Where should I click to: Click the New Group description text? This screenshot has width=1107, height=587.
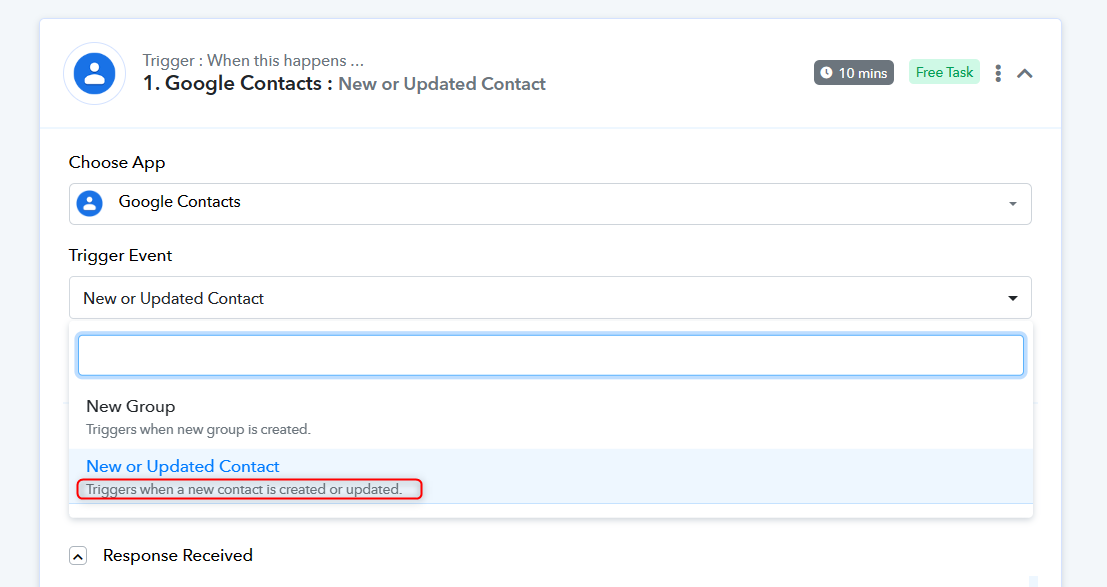pyautogui.click(x=198, y=429)
